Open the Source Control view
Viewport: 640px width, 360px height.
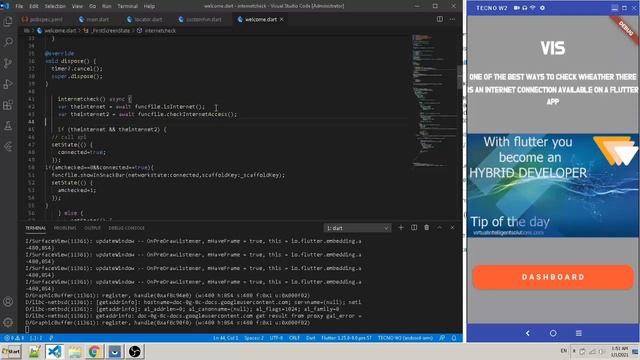(x=8, y=63)
